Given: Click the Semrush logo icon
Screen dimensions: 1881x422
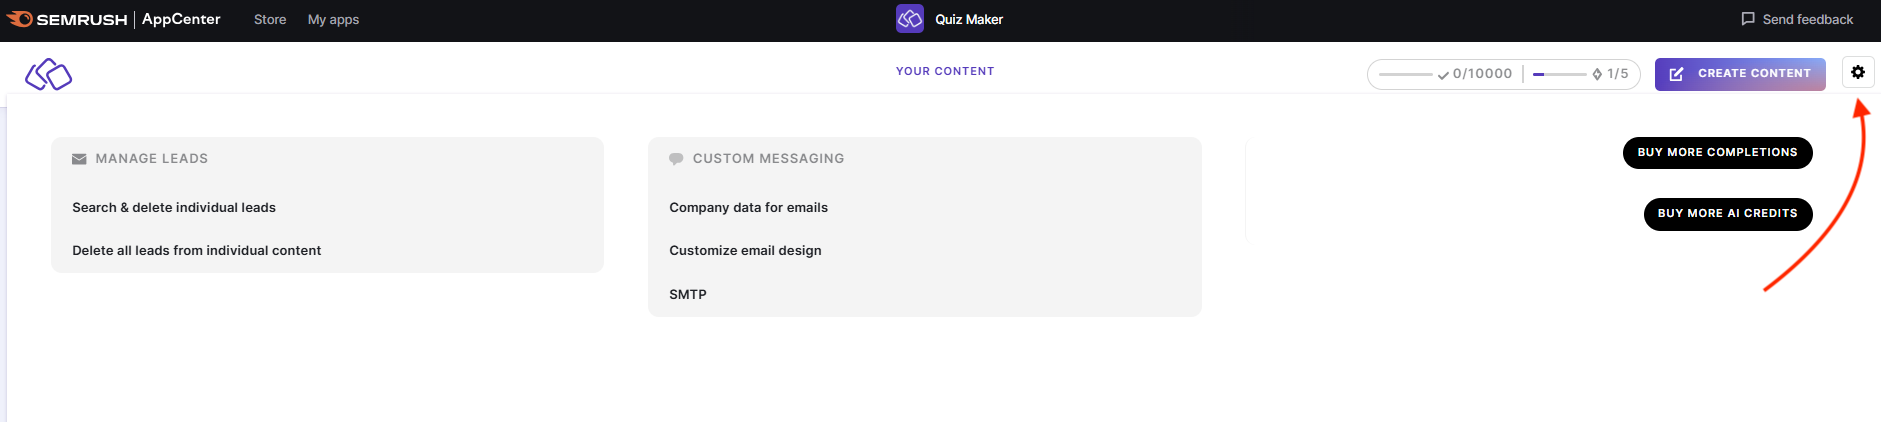Looking at the screenshot, I should click(x=20, y=19).
